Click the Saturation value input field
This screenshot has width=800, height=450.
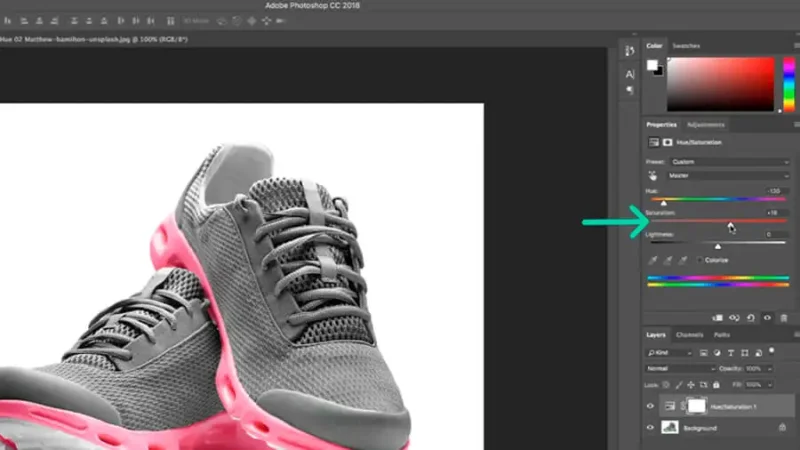(776, 213)
